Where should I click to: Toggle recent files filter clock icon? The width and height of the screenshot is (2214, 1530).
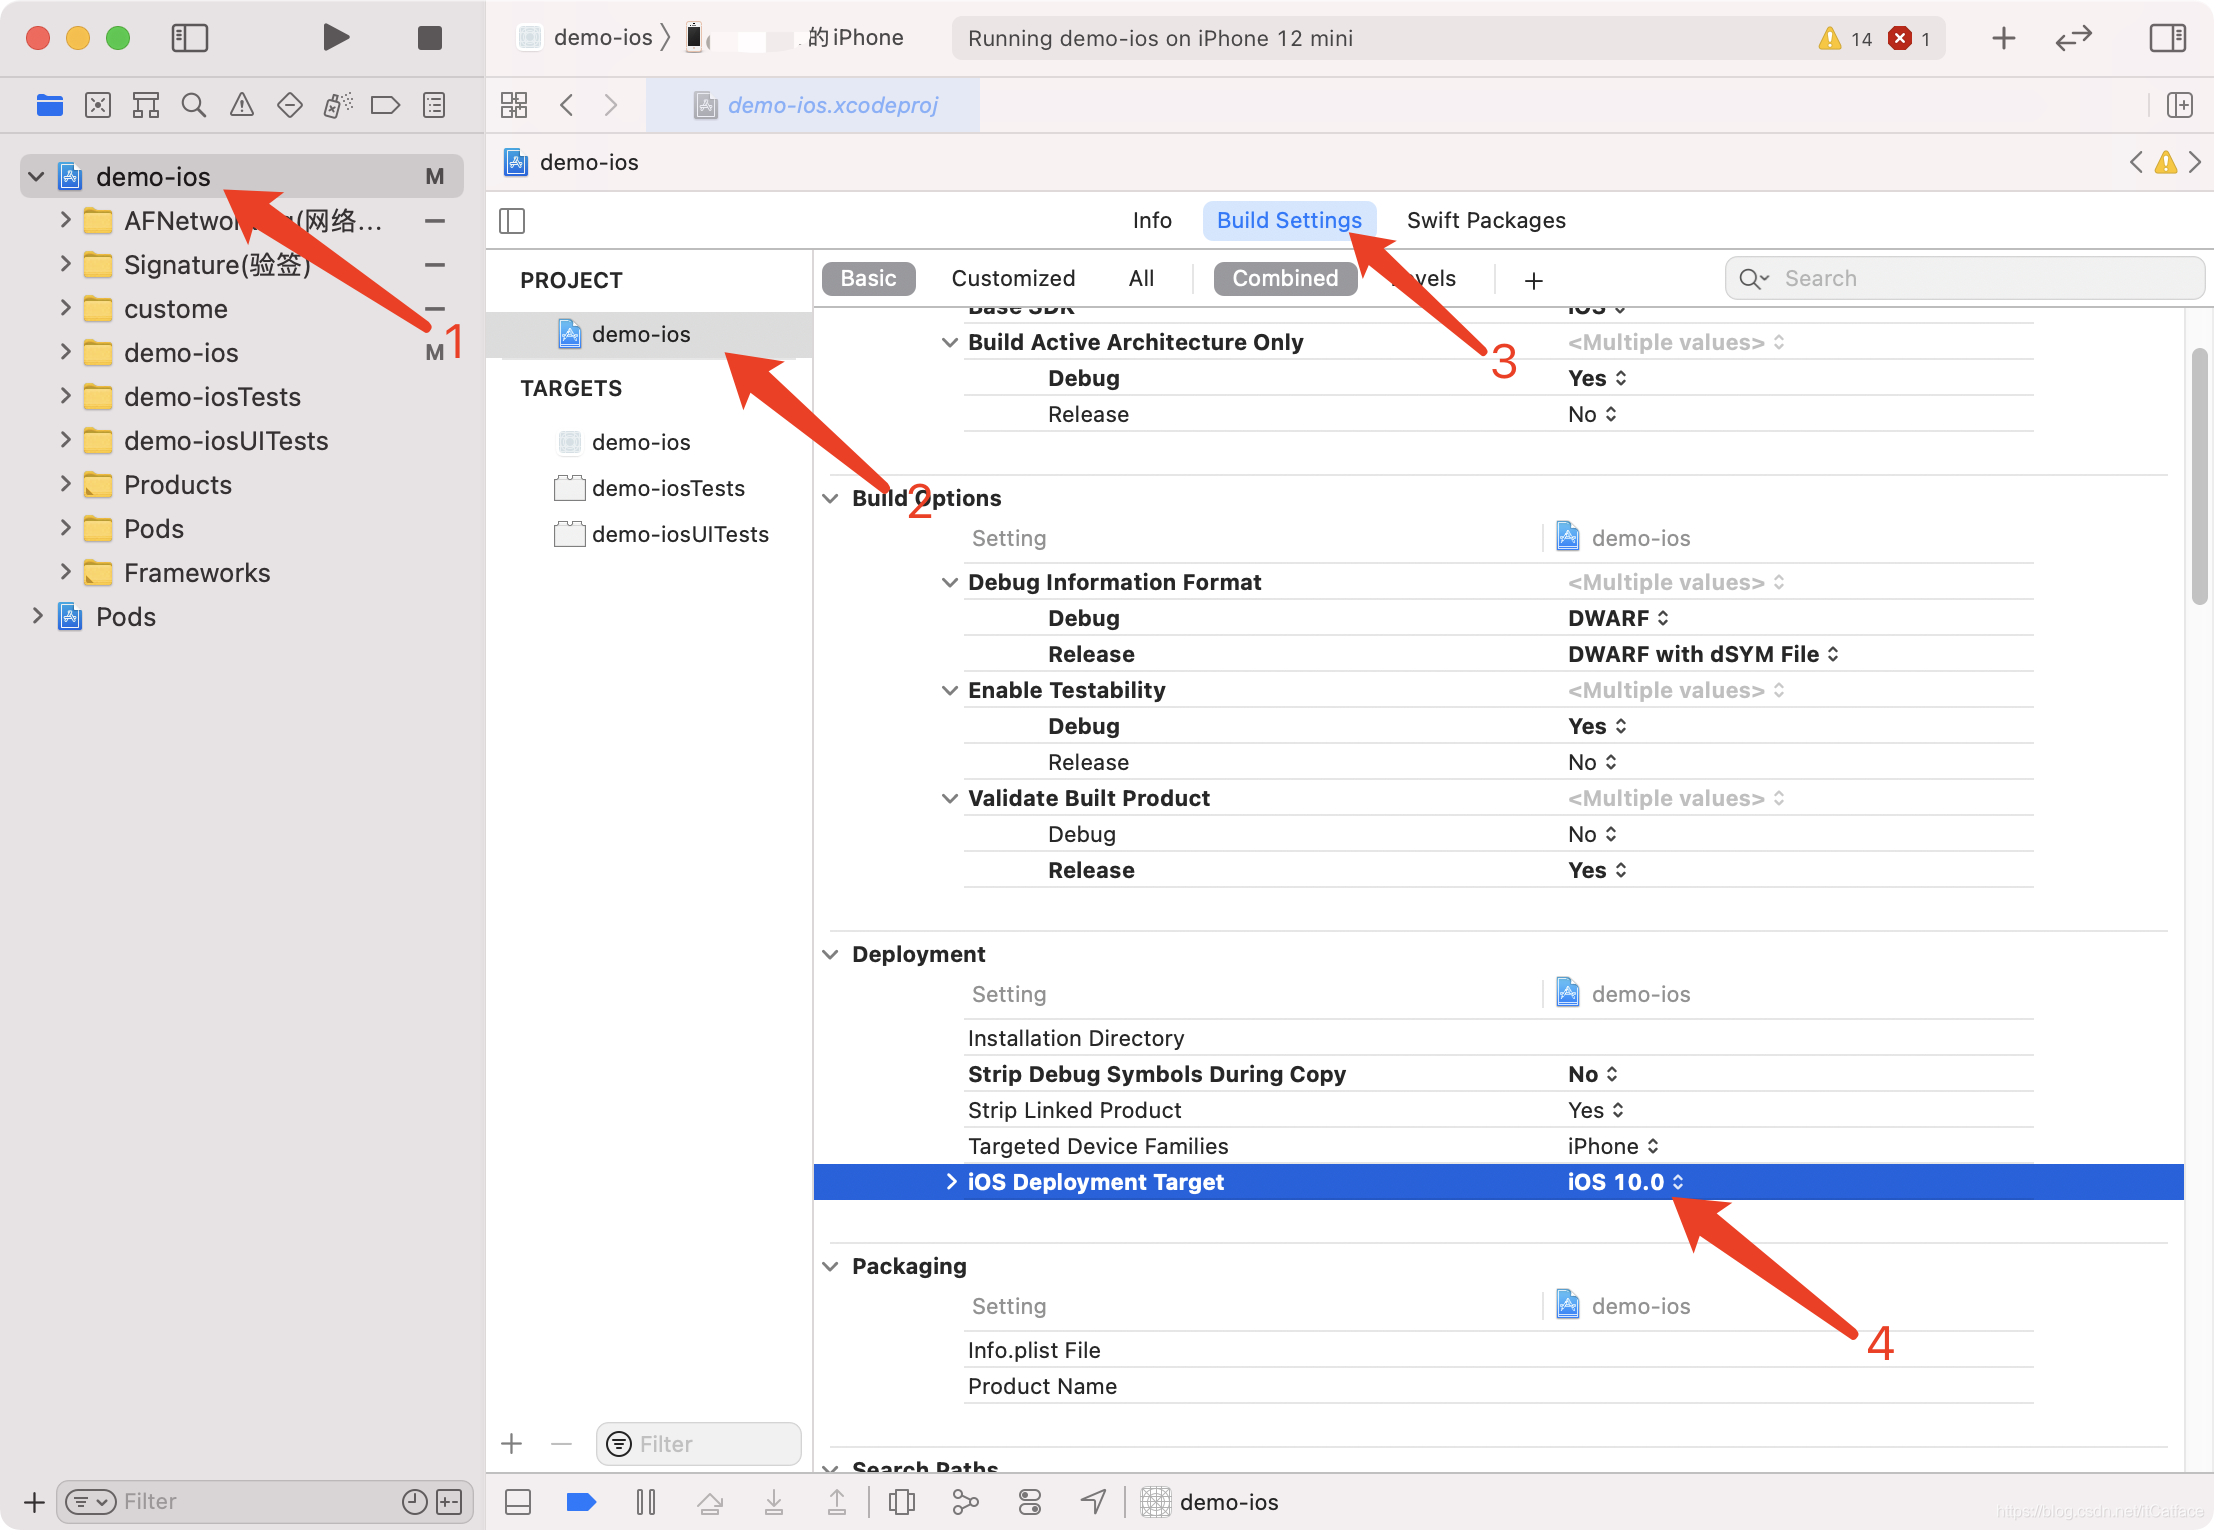(x=414, y=1501)
